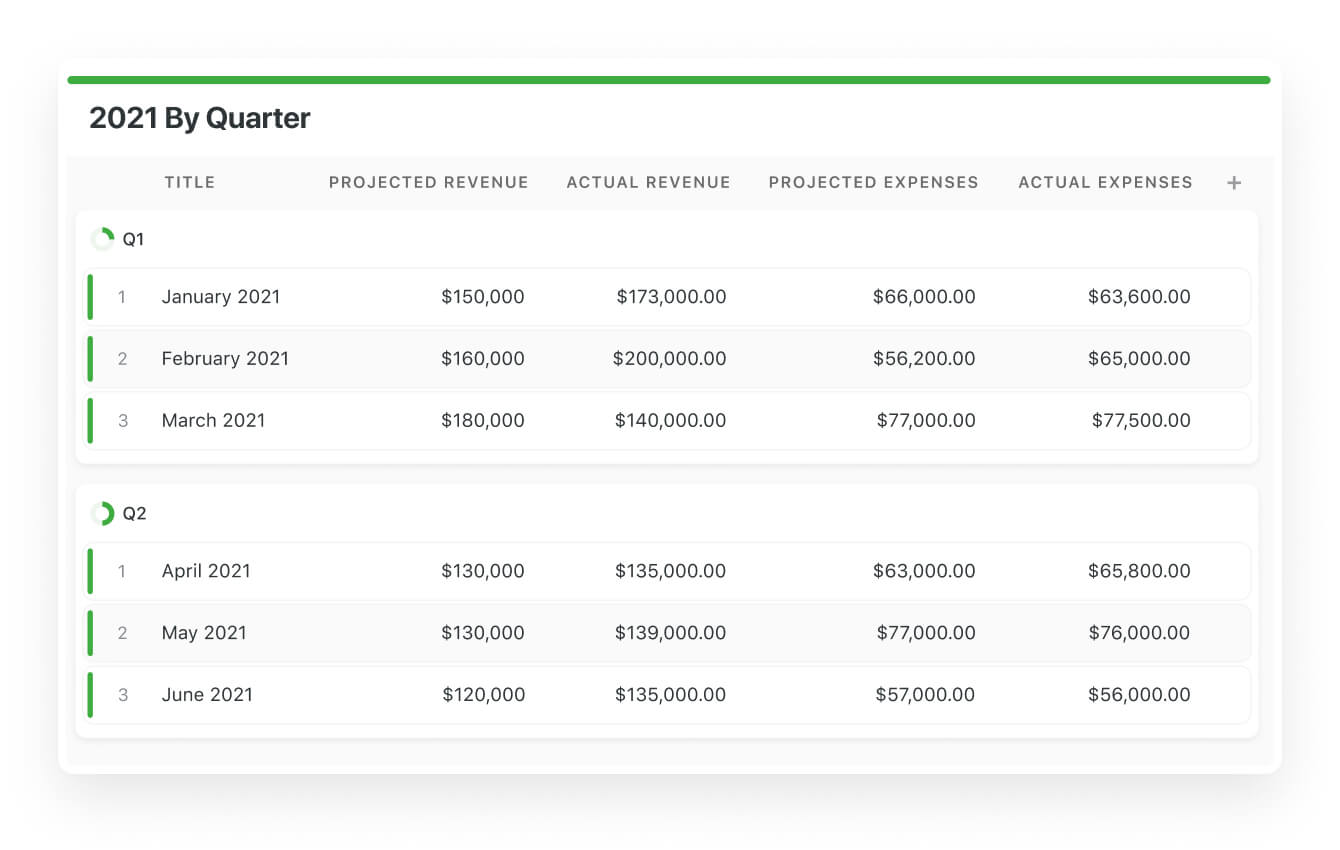Collapse the Q1 group header
The height and width of the screenshot is (850, 1340).
click(134, 240)
